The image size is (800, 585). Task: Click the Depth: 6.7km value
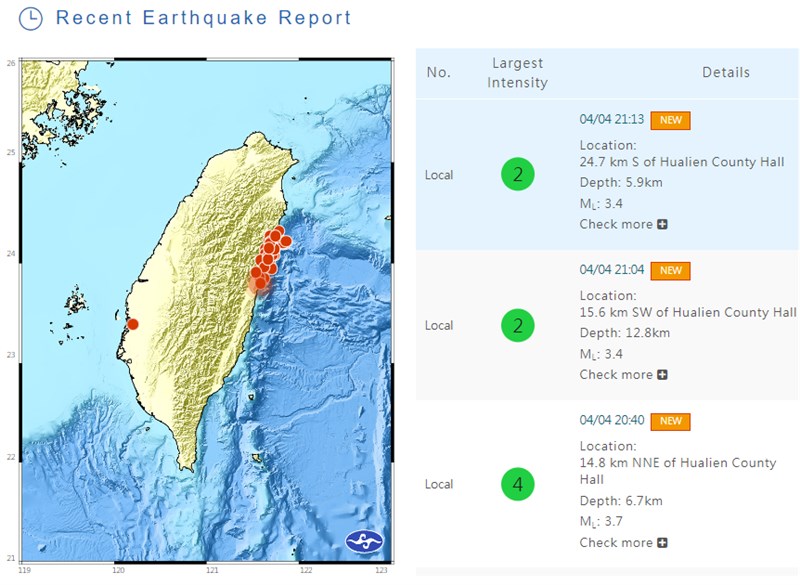click(x=621, y=501)
